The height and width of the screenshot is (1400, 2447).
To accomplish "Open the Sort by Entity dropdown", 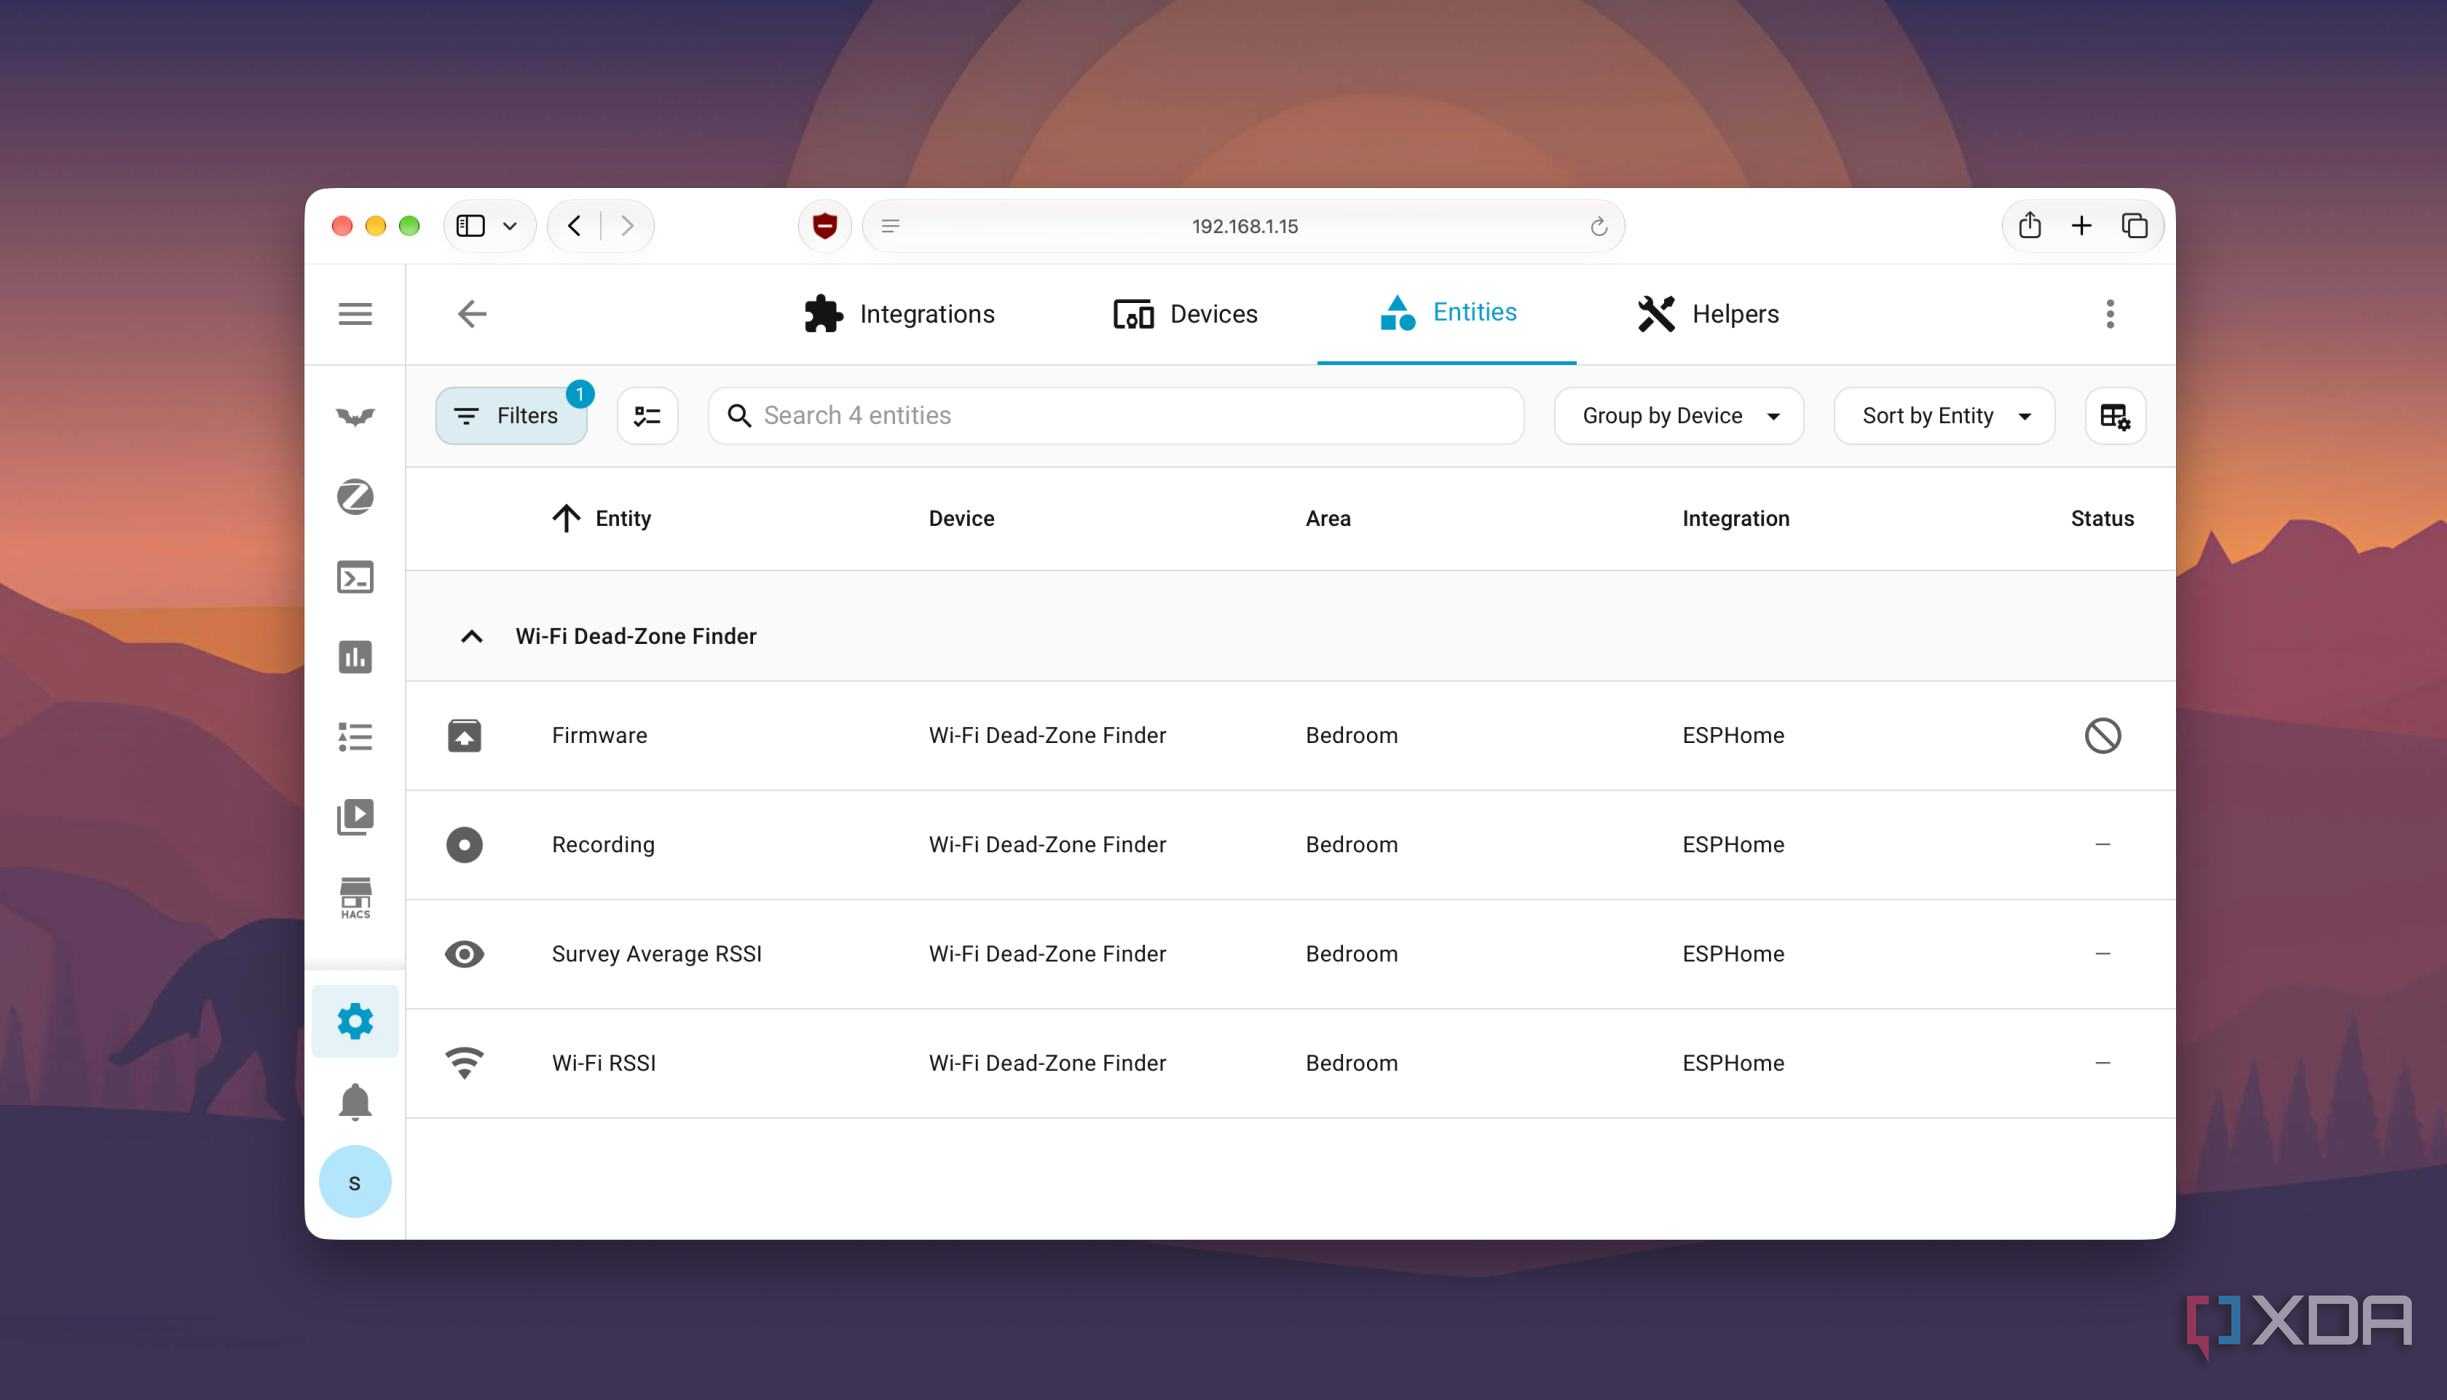I will 1944,416.
